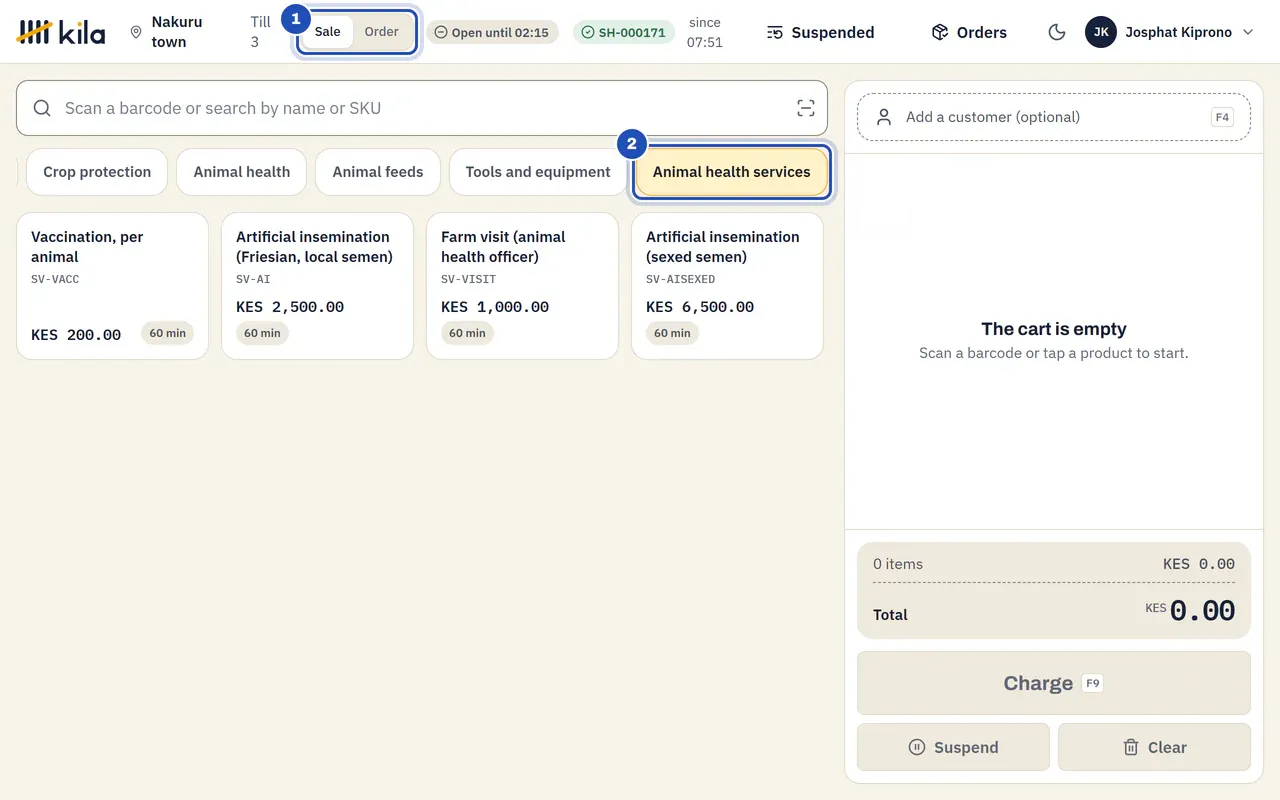The image size is (1280, 800).
Task: Click the F4 shortcut badge
Action: [x=1222, y=117]
